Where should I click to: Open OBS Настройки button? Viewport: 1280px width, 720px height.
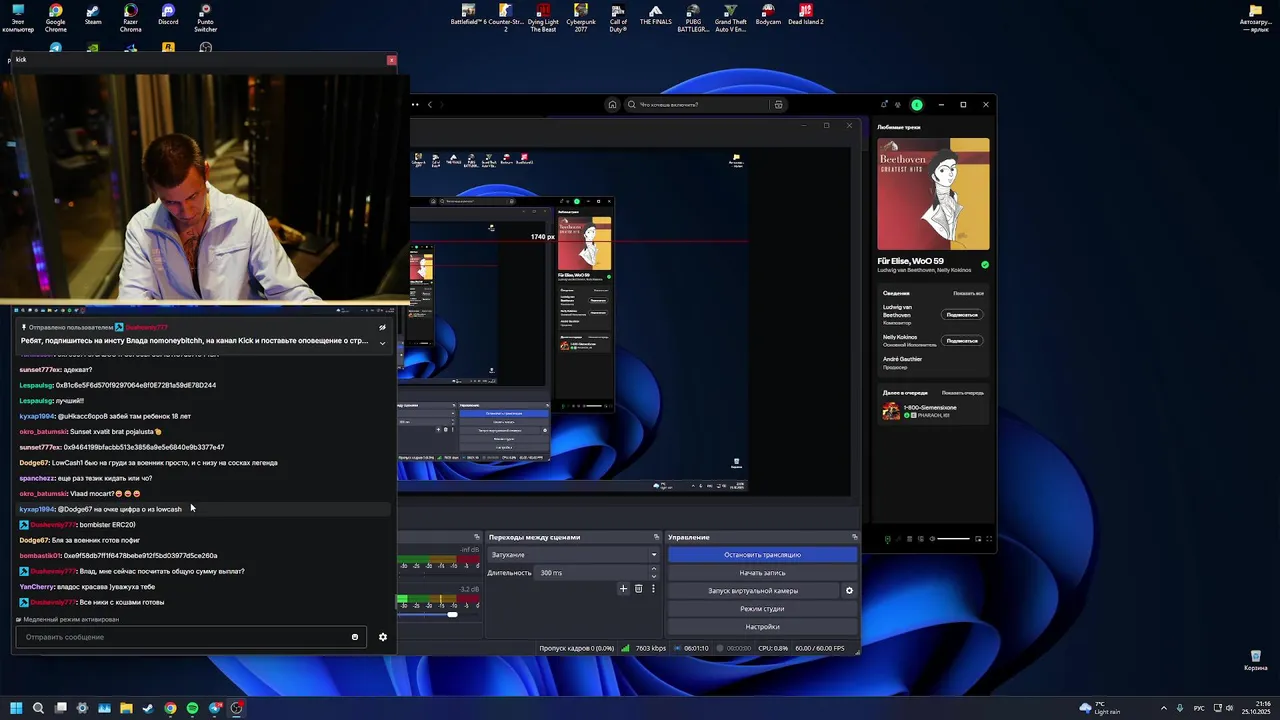pyautogui.click(x=762, y=627)
